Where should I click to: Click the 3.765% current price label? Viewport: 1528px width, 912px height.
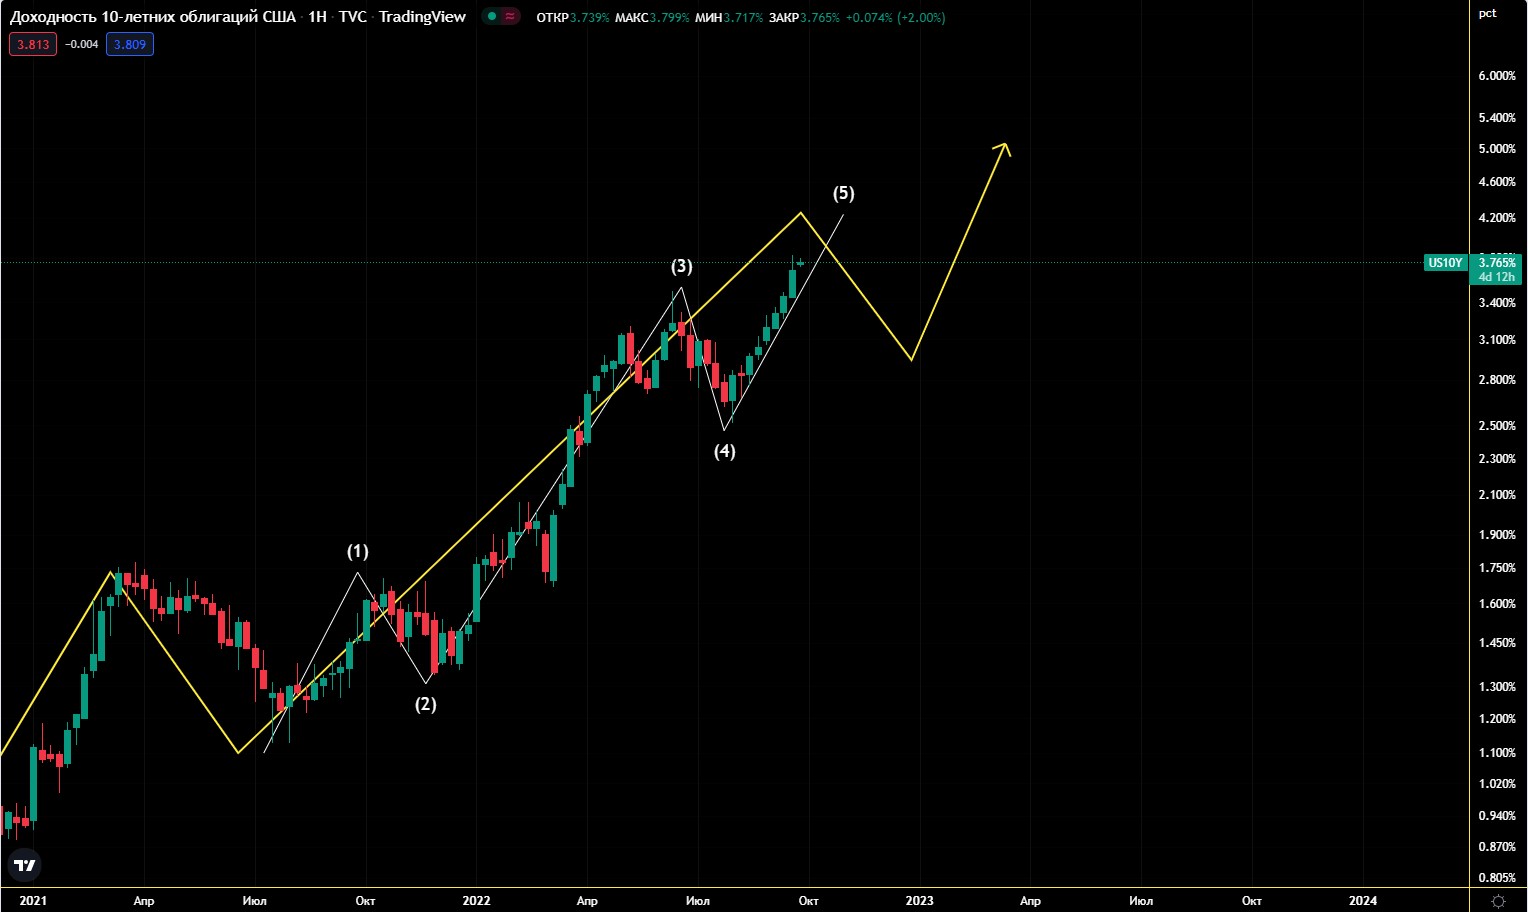pos(1497,263)
